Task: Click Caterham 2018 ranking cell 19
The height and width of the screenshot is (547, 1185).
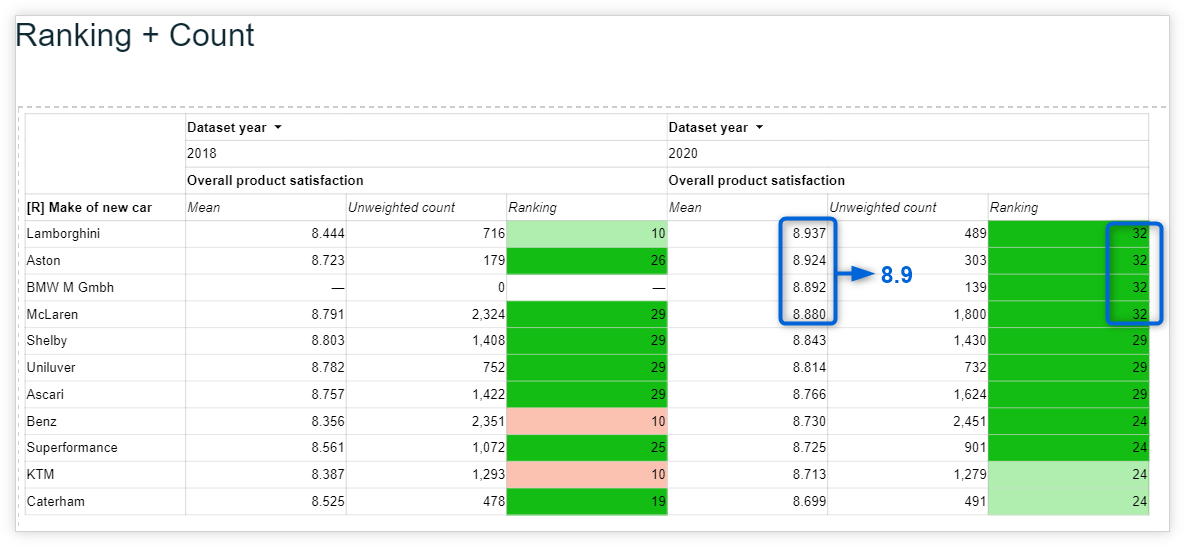Action: click(586, 501)
